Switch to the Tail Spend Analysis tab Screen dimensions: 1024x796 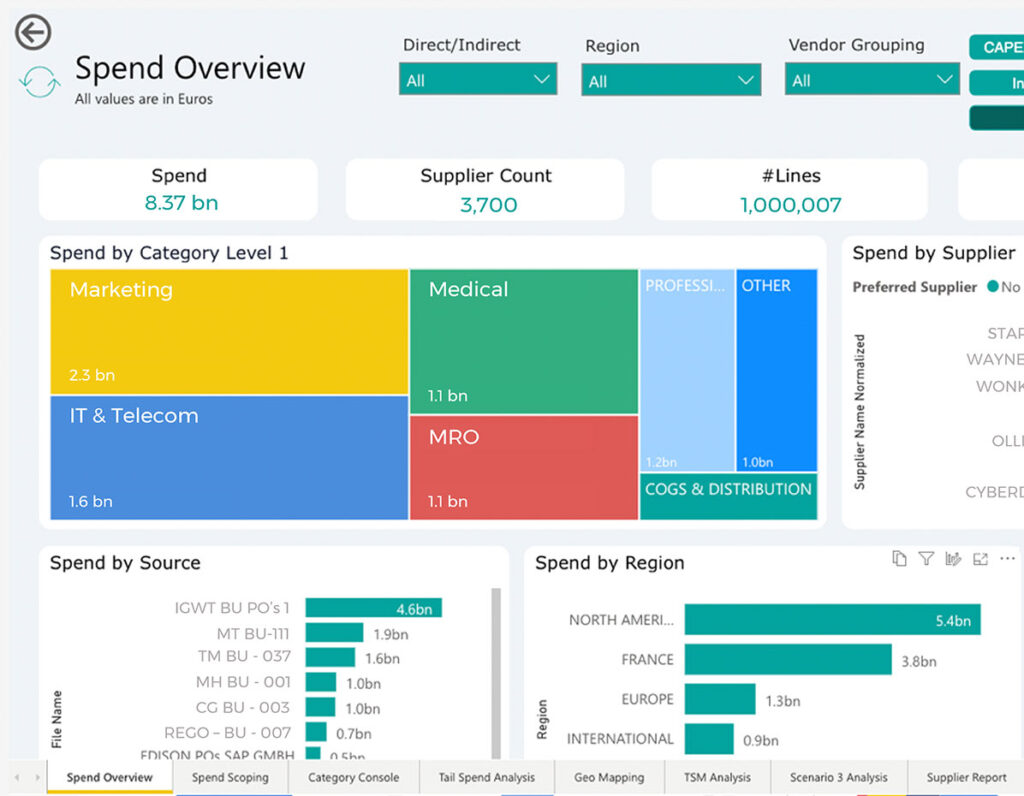click(x=487, y=776)
